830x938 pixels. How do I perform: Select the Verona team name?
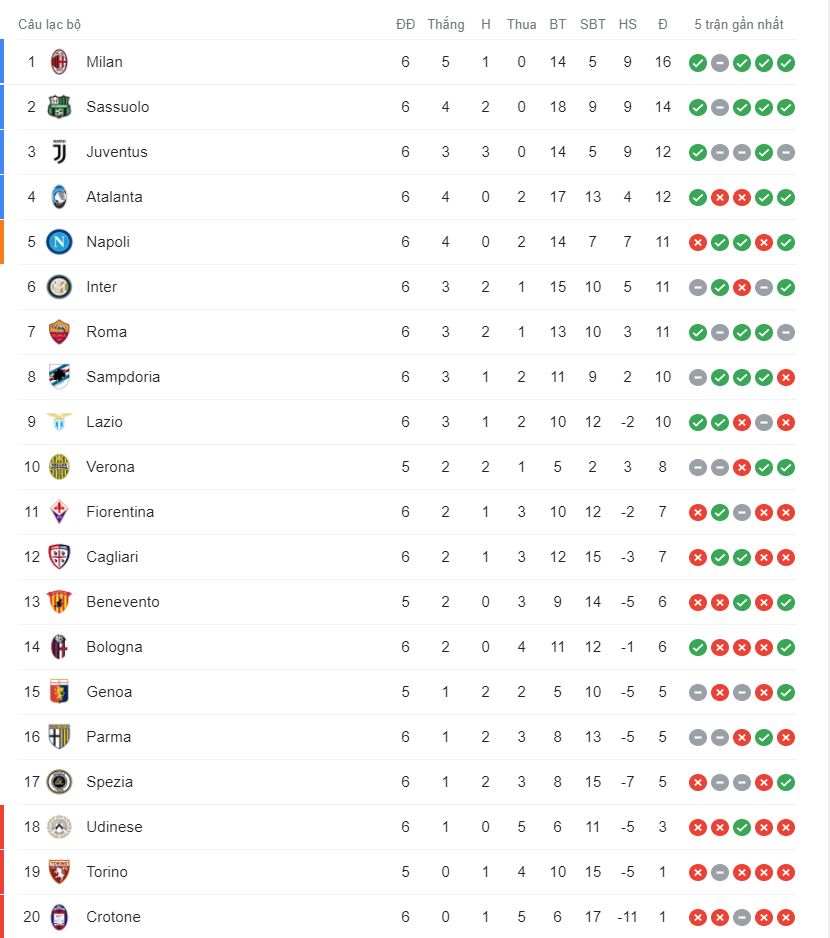[110, 467]
